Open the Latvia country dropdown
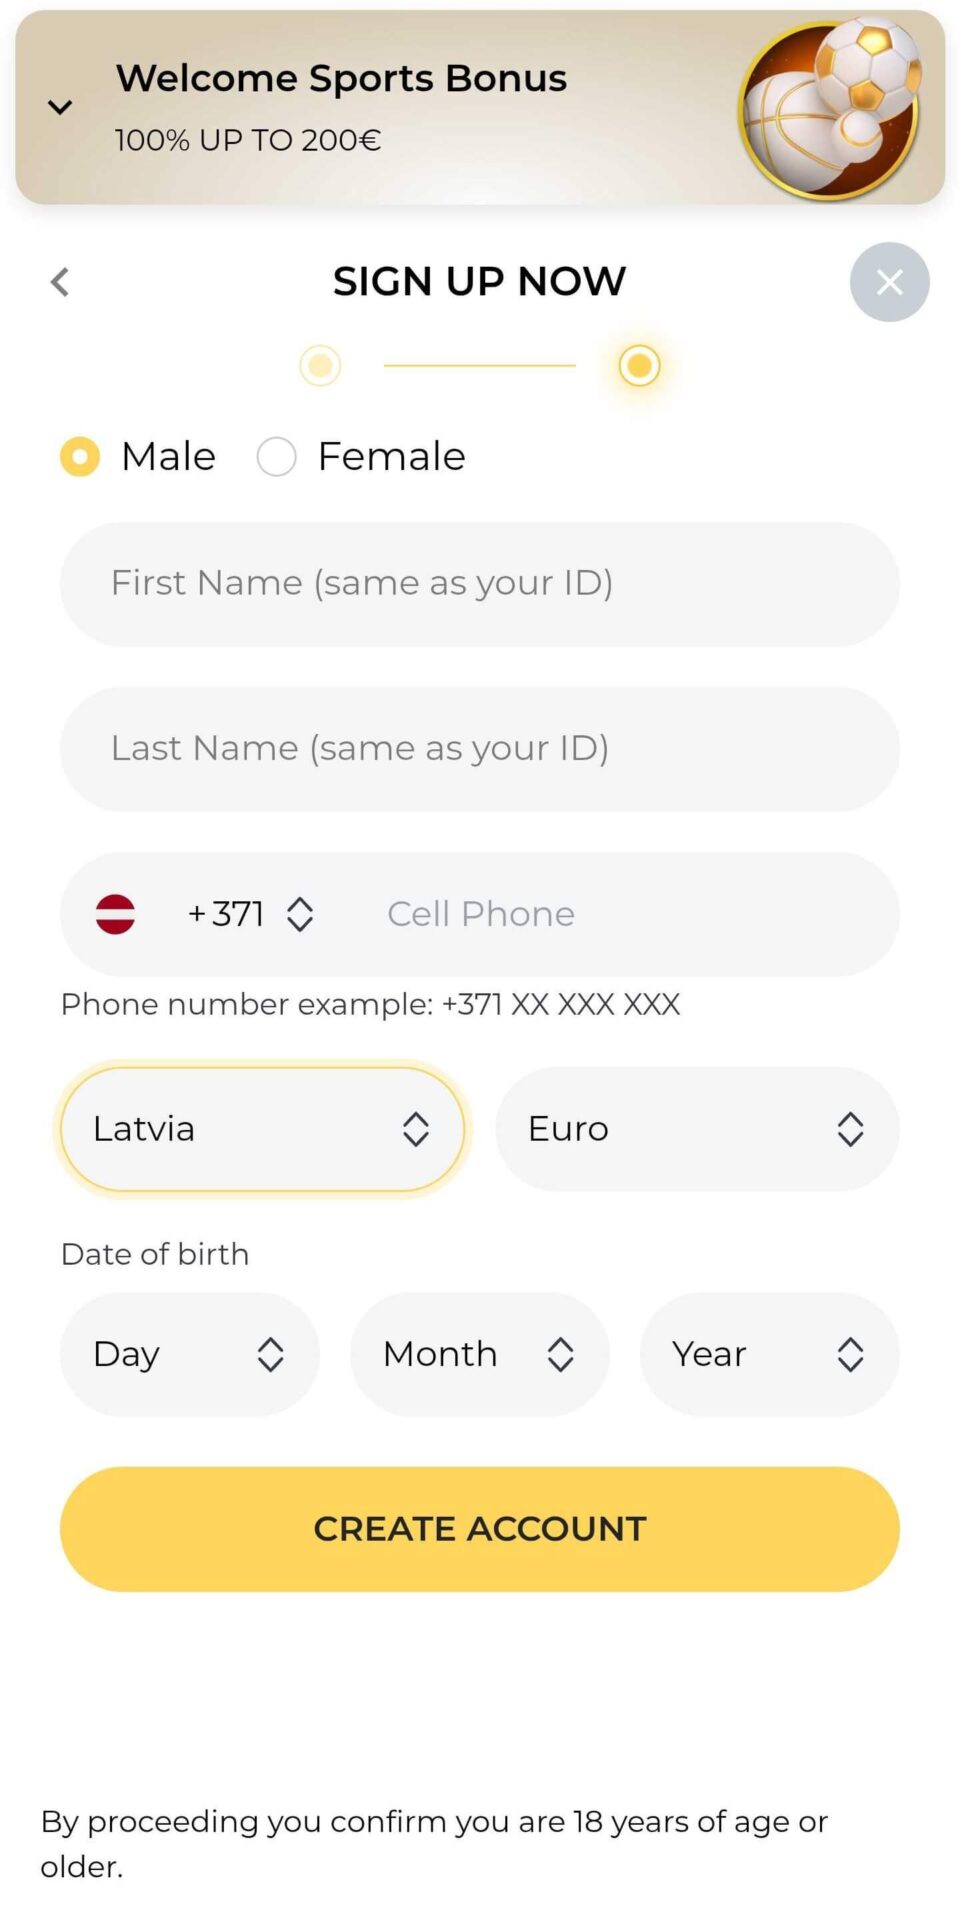This screenshot has height=1920, width=960. pos(262,1129)
